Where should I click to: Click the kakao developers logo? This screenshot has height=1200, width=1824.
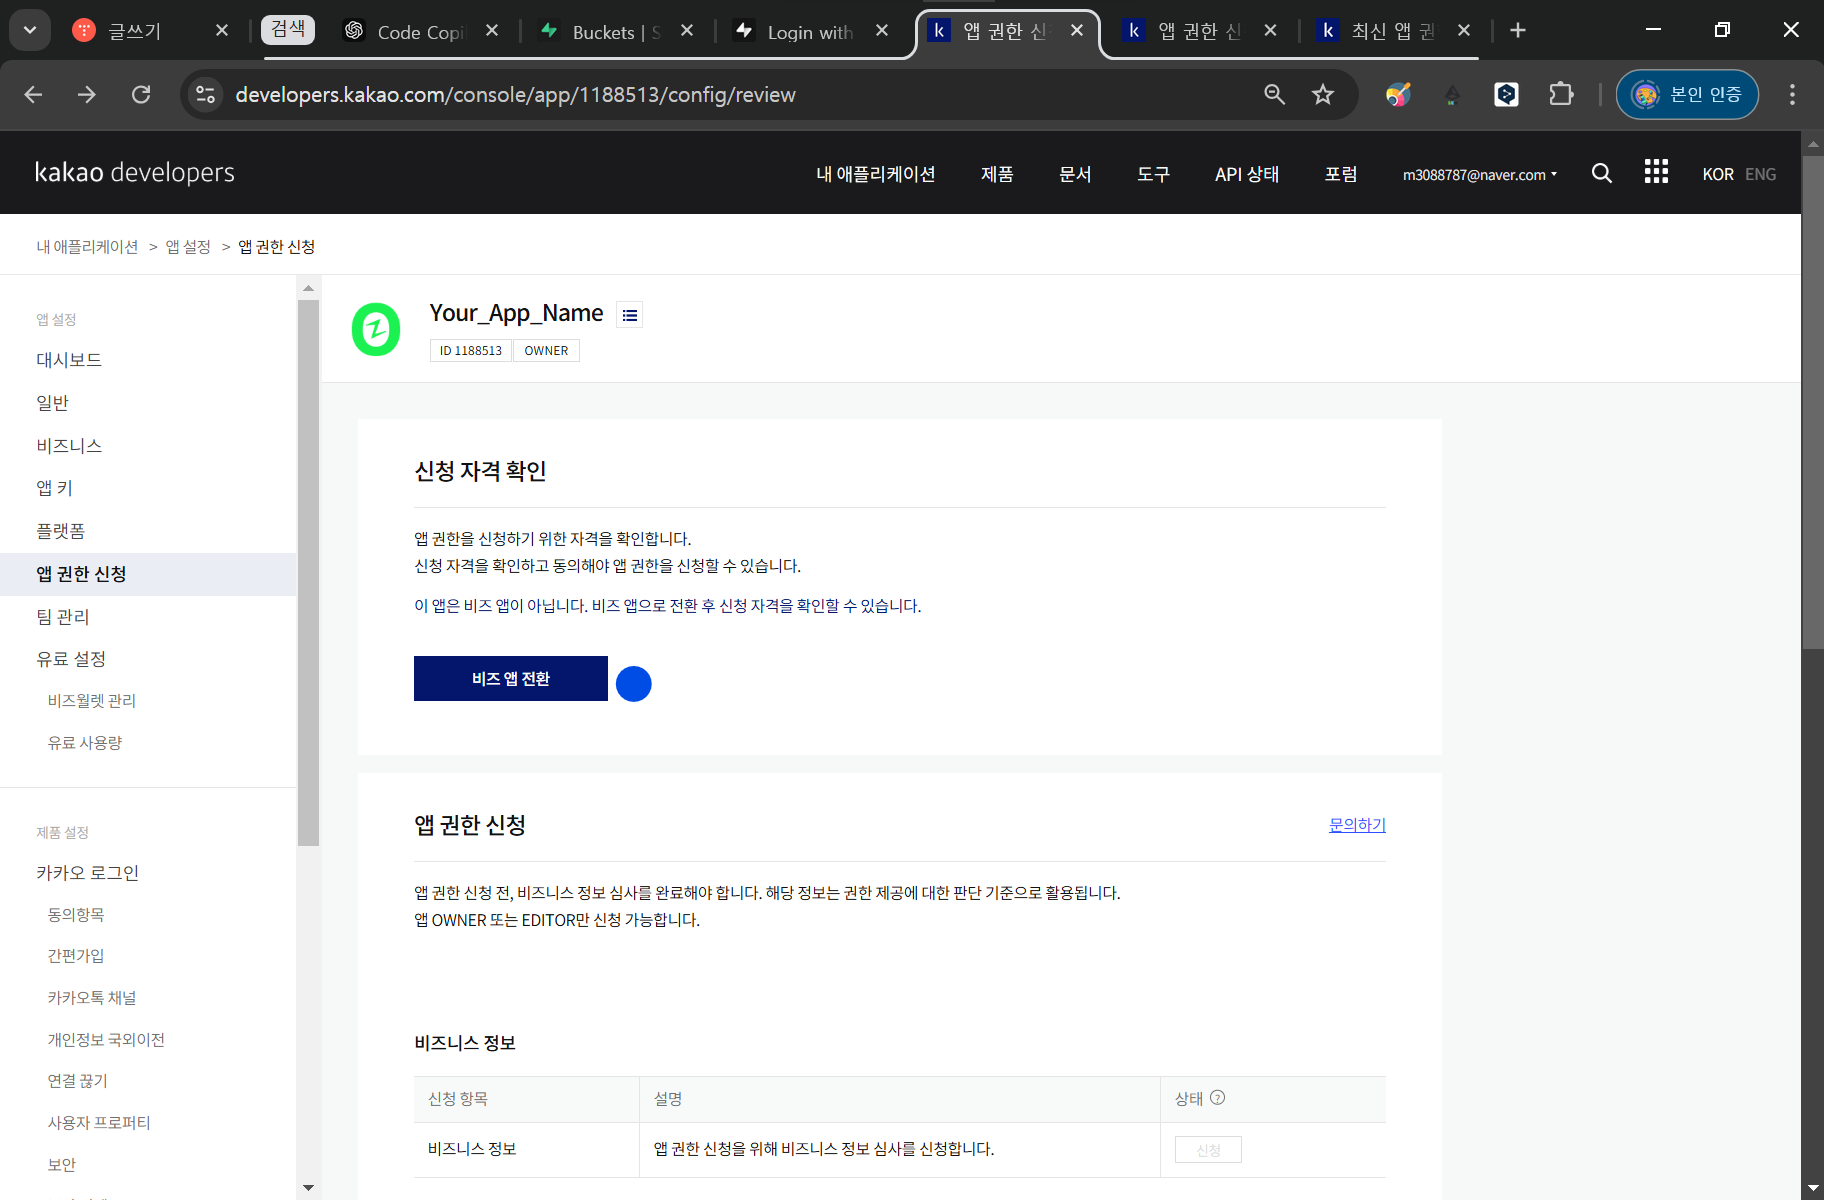[135, 172]
